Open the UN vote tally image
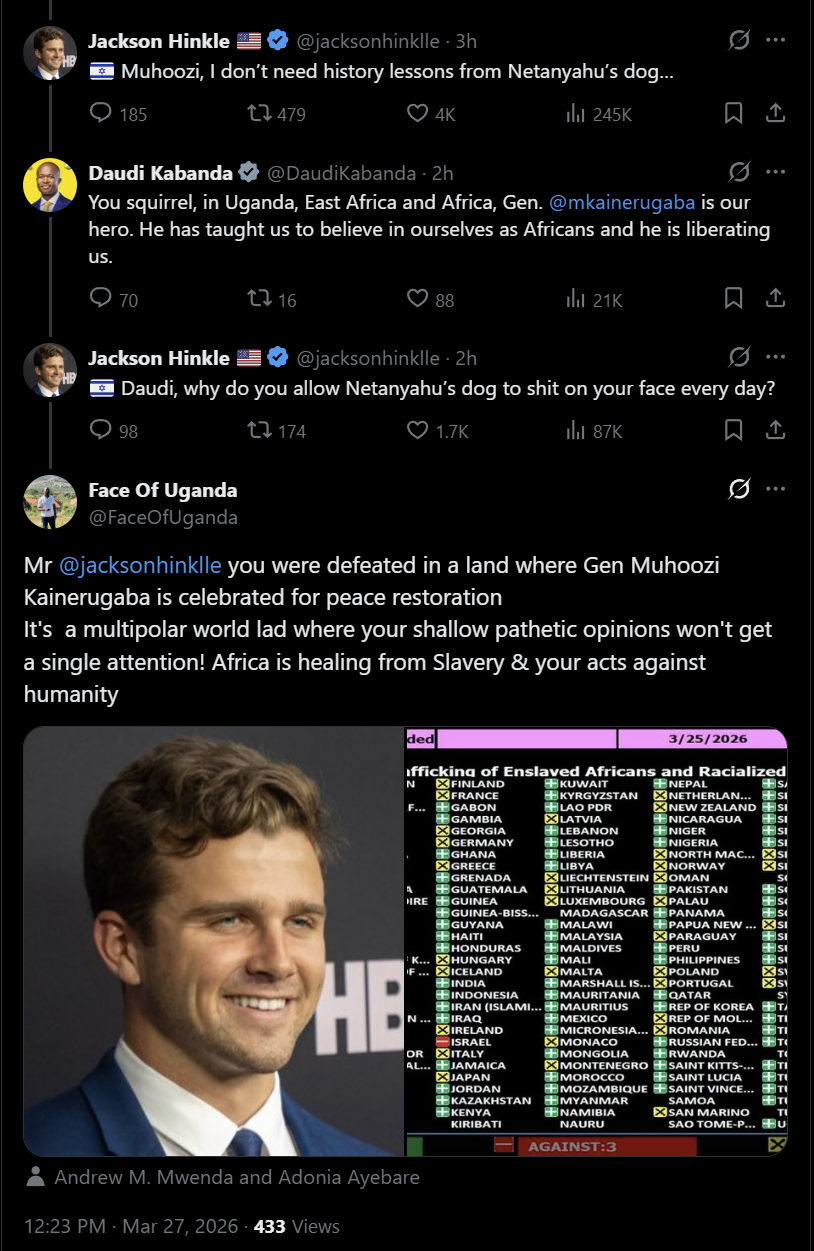This screenshot has height=1251, width=814. coord(596,941)
